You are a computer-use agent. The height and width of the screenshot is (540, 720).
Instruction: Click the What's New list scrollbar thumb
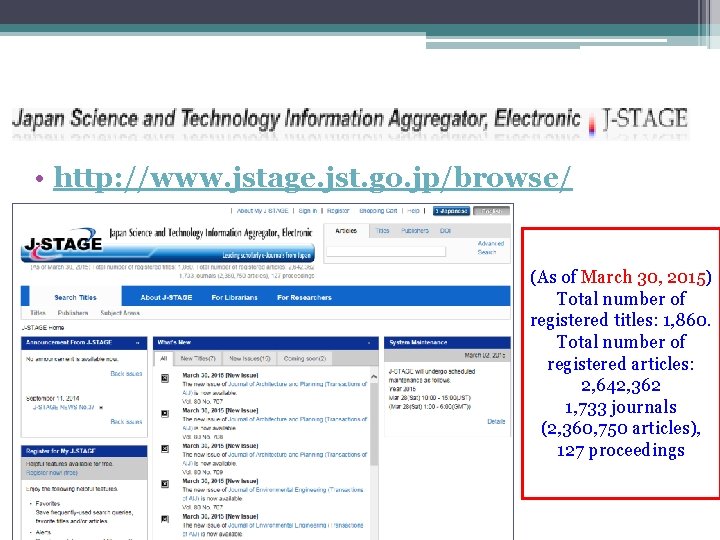[x=374, y=424]
